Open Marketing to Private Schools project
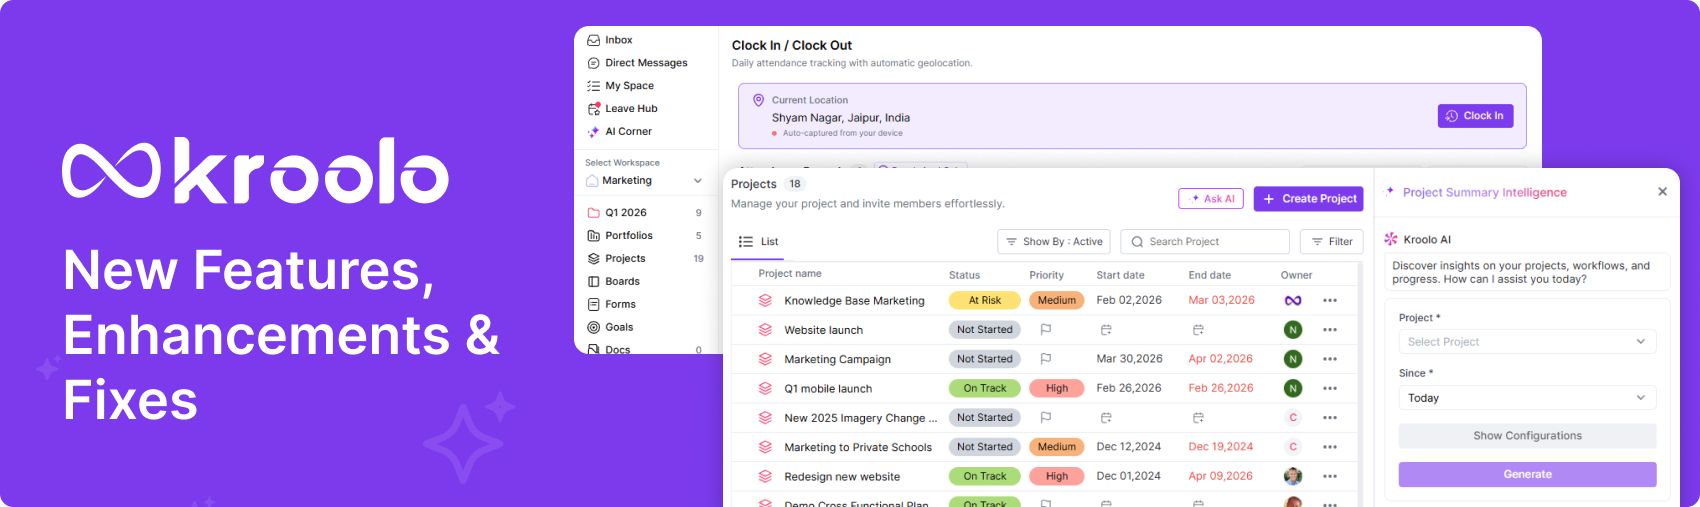 tap(858, 447)
